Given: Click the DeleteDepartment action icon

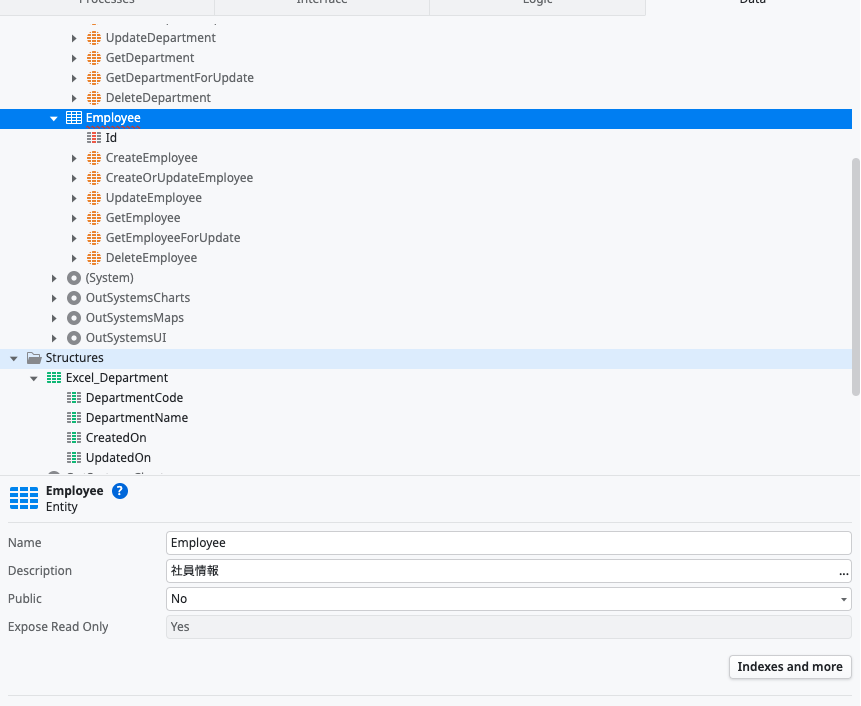Looking at the screenshot, I should [x=94, y=98].
